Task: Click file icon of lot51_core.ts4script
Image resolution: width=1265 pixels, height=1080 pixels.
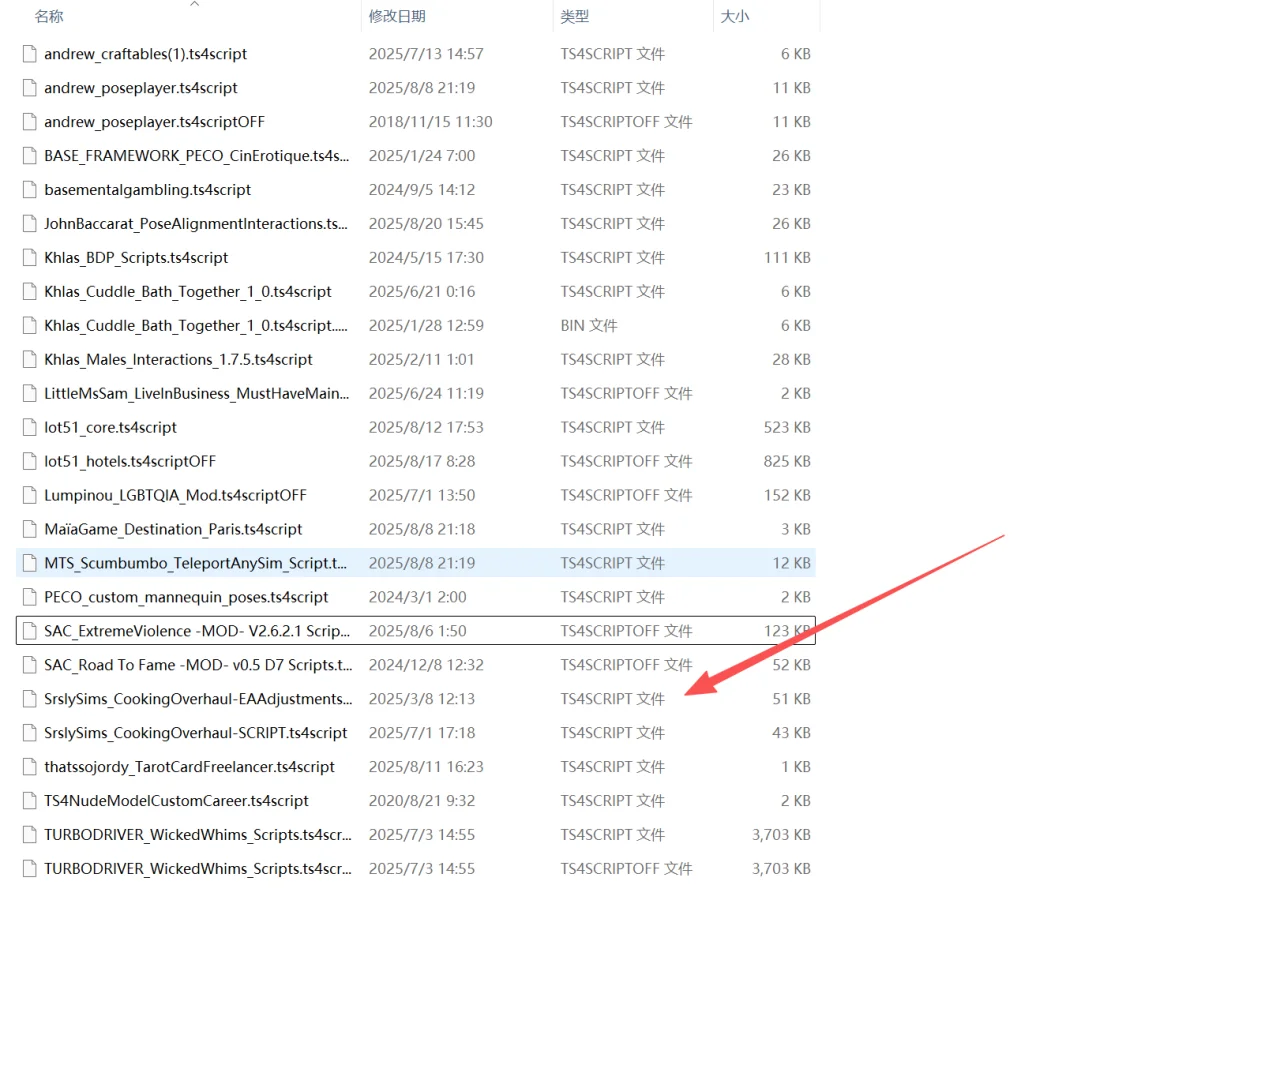Action: click(30, 428)
